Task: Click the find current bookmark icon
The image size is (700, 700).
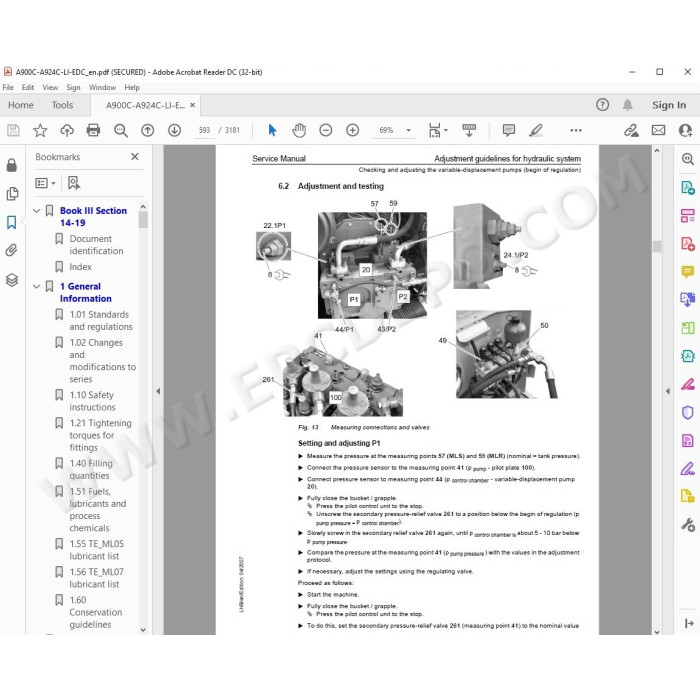Action: pos(74,183)
